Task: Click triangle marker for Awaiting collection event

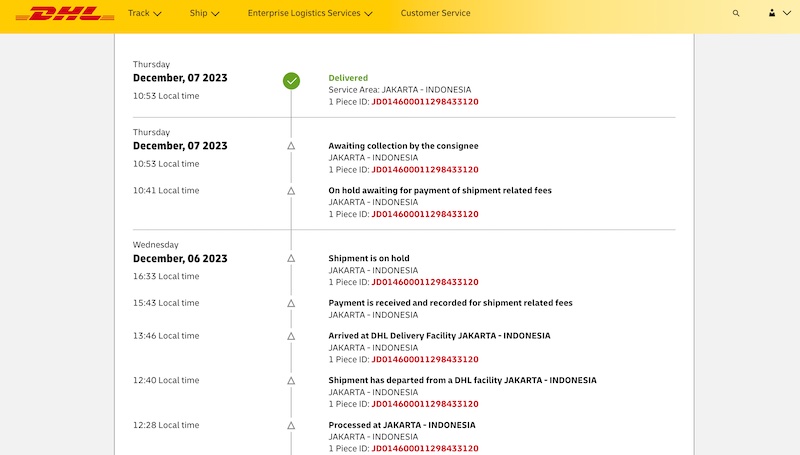Action: (291, 146)
